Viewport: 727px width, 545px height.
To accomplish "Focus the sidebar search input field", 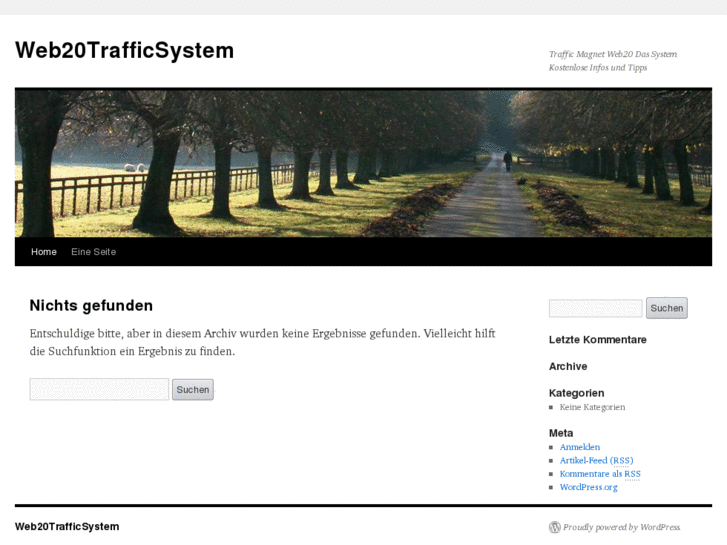I will (595, 308).
